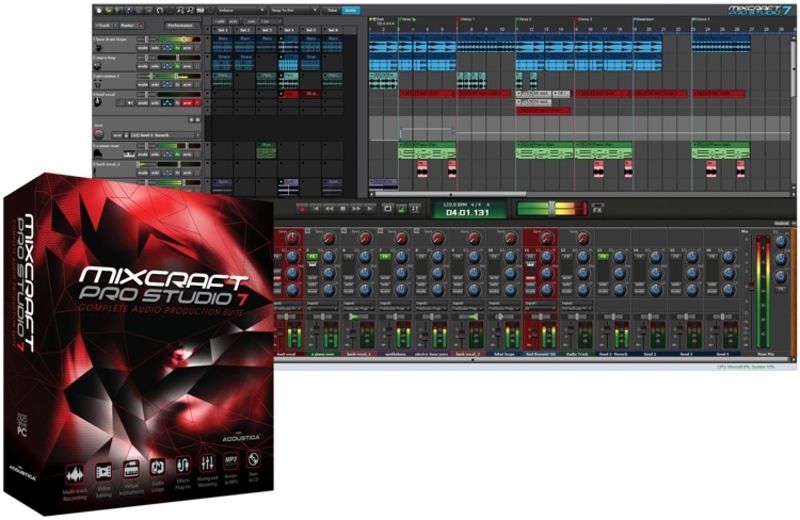Screen dimensions: 800x520
Task: Switch timeline to Time mode
Action: 331,10
